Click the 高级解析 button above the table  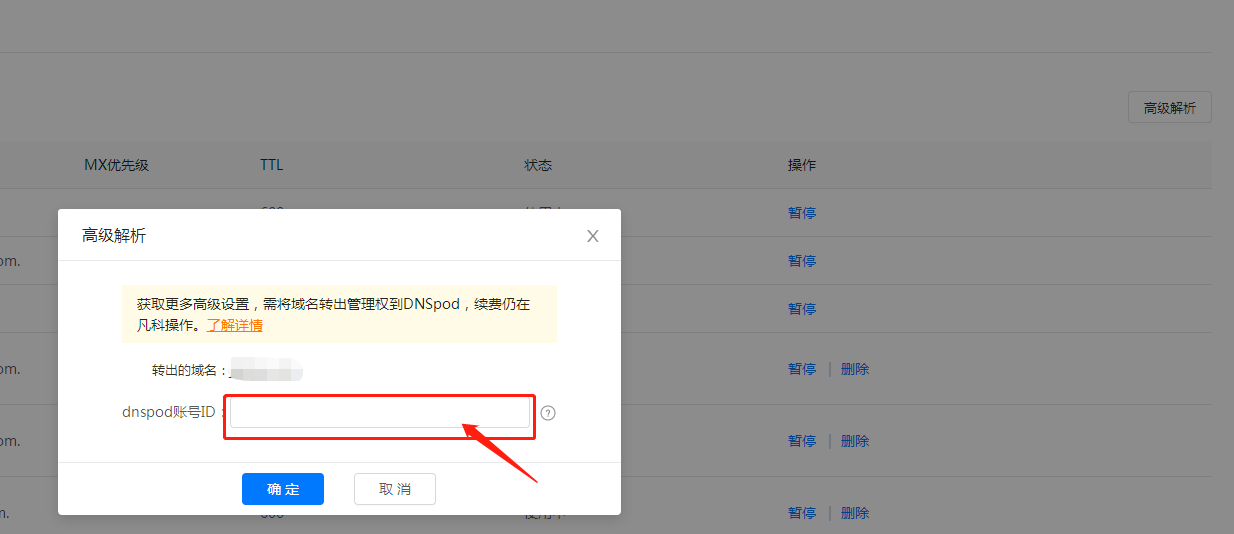1170,108
